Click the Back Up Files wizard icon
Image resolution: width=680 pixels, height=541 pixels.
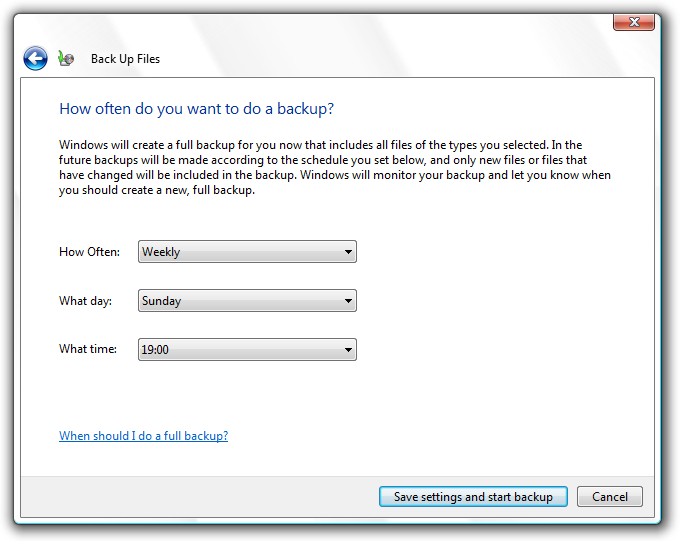click(x=66, y=59)
